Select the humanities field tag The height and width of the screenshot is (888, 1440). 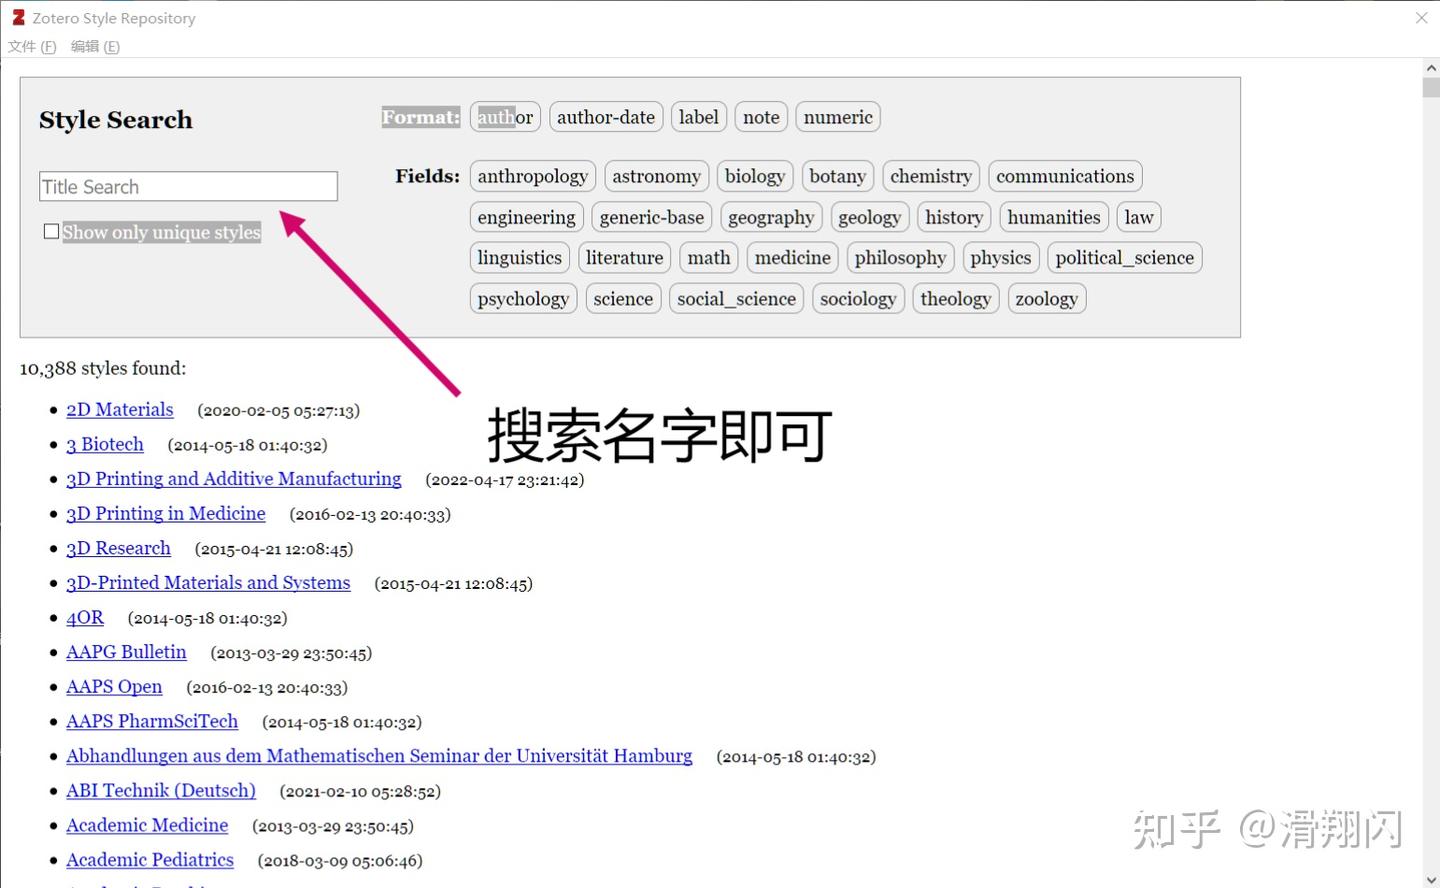[x=1054, y=217]
